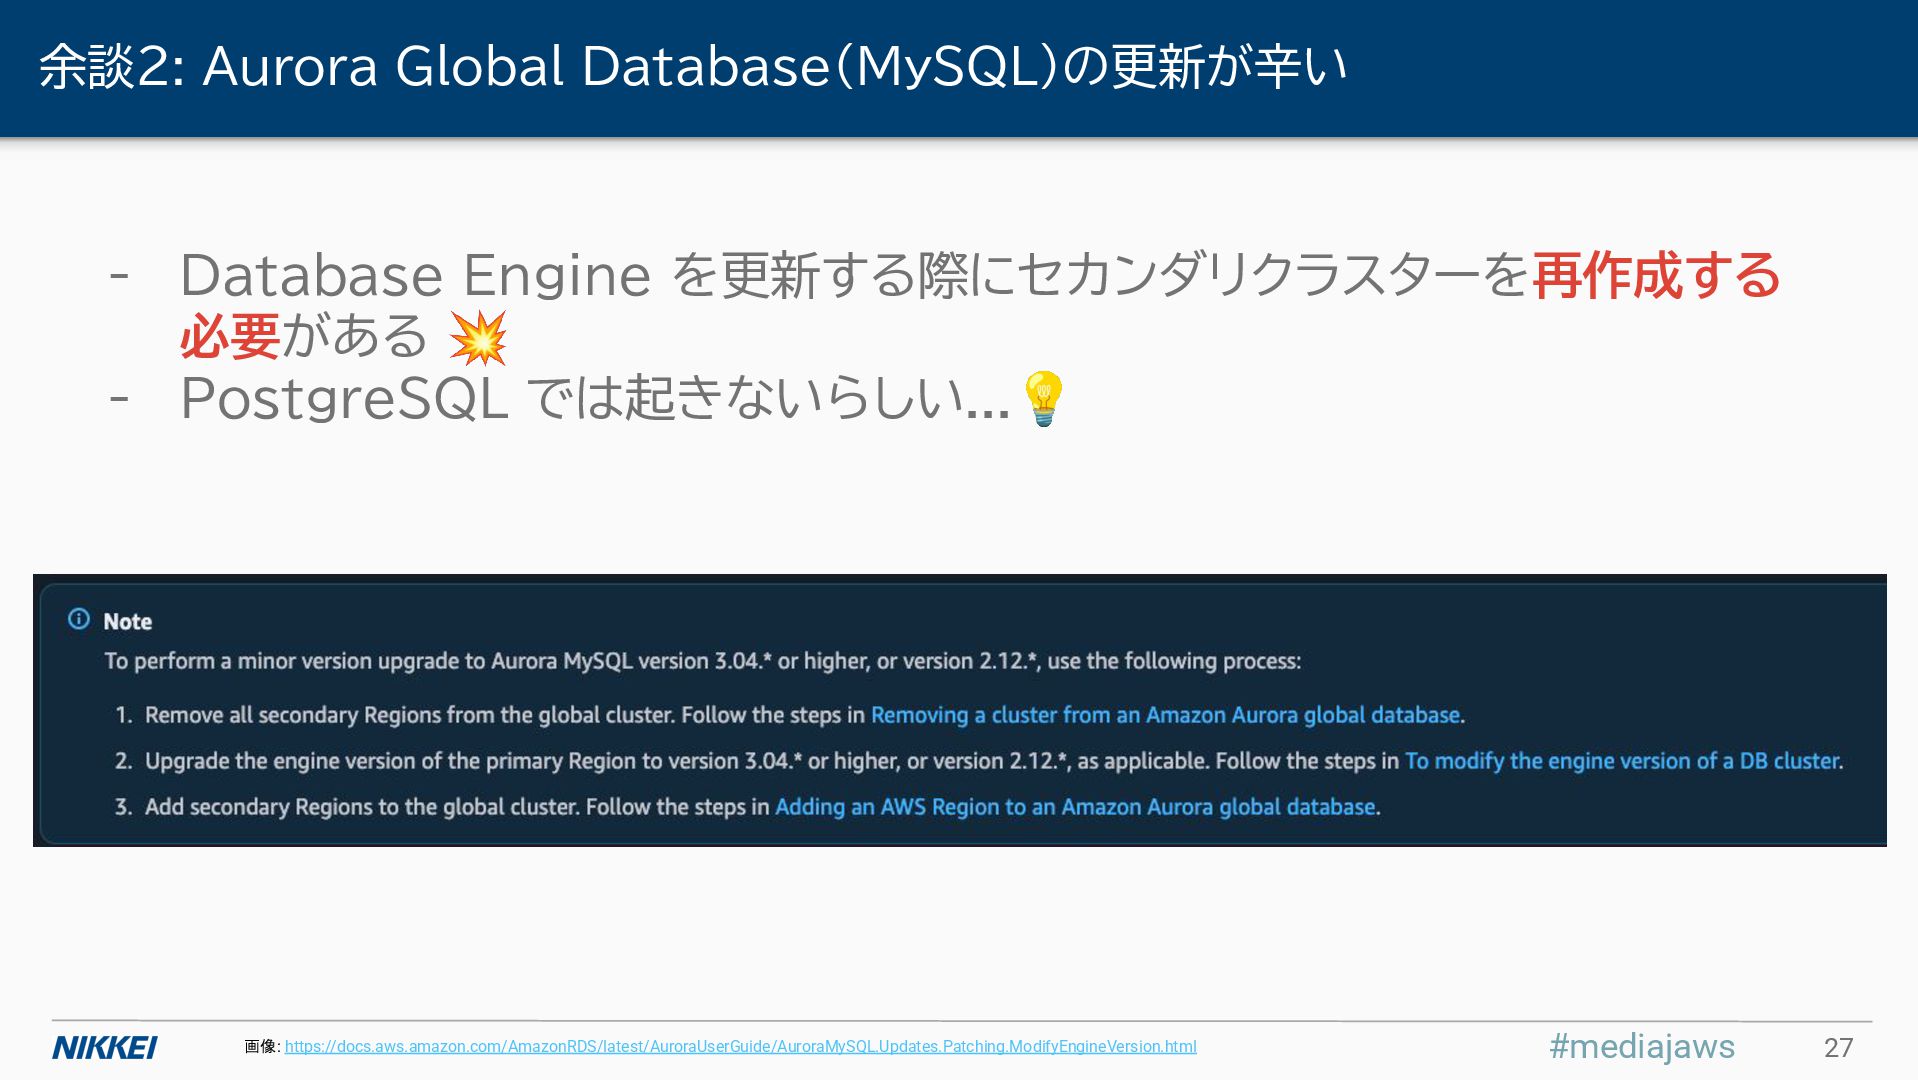
Task: Click the text 'Database Engine' in first bullet
Action: pos(415,276)
